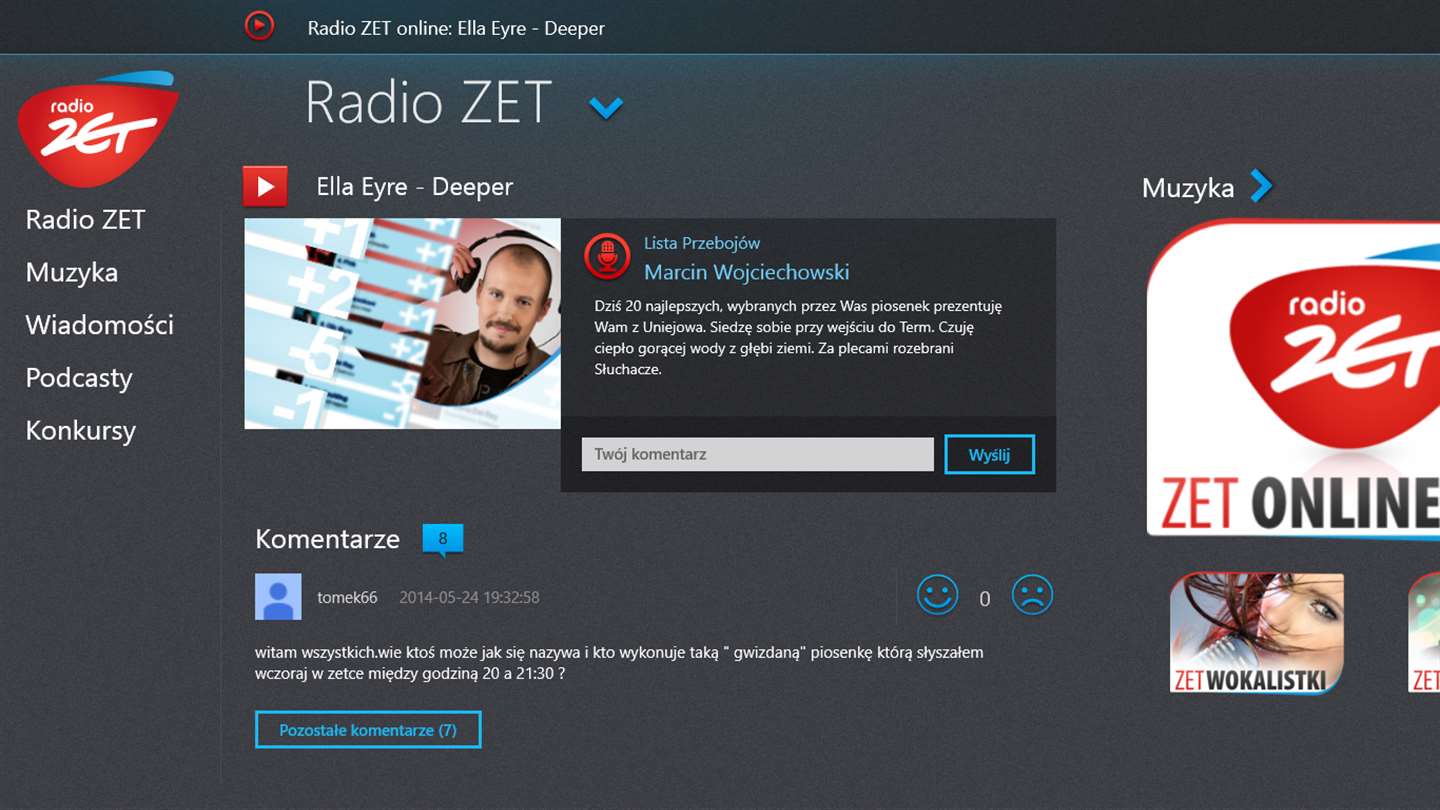This screenshot has width=1440, height=810.
Task: Go to Wiadomości in the sidebar
Action: pos(100,325)
